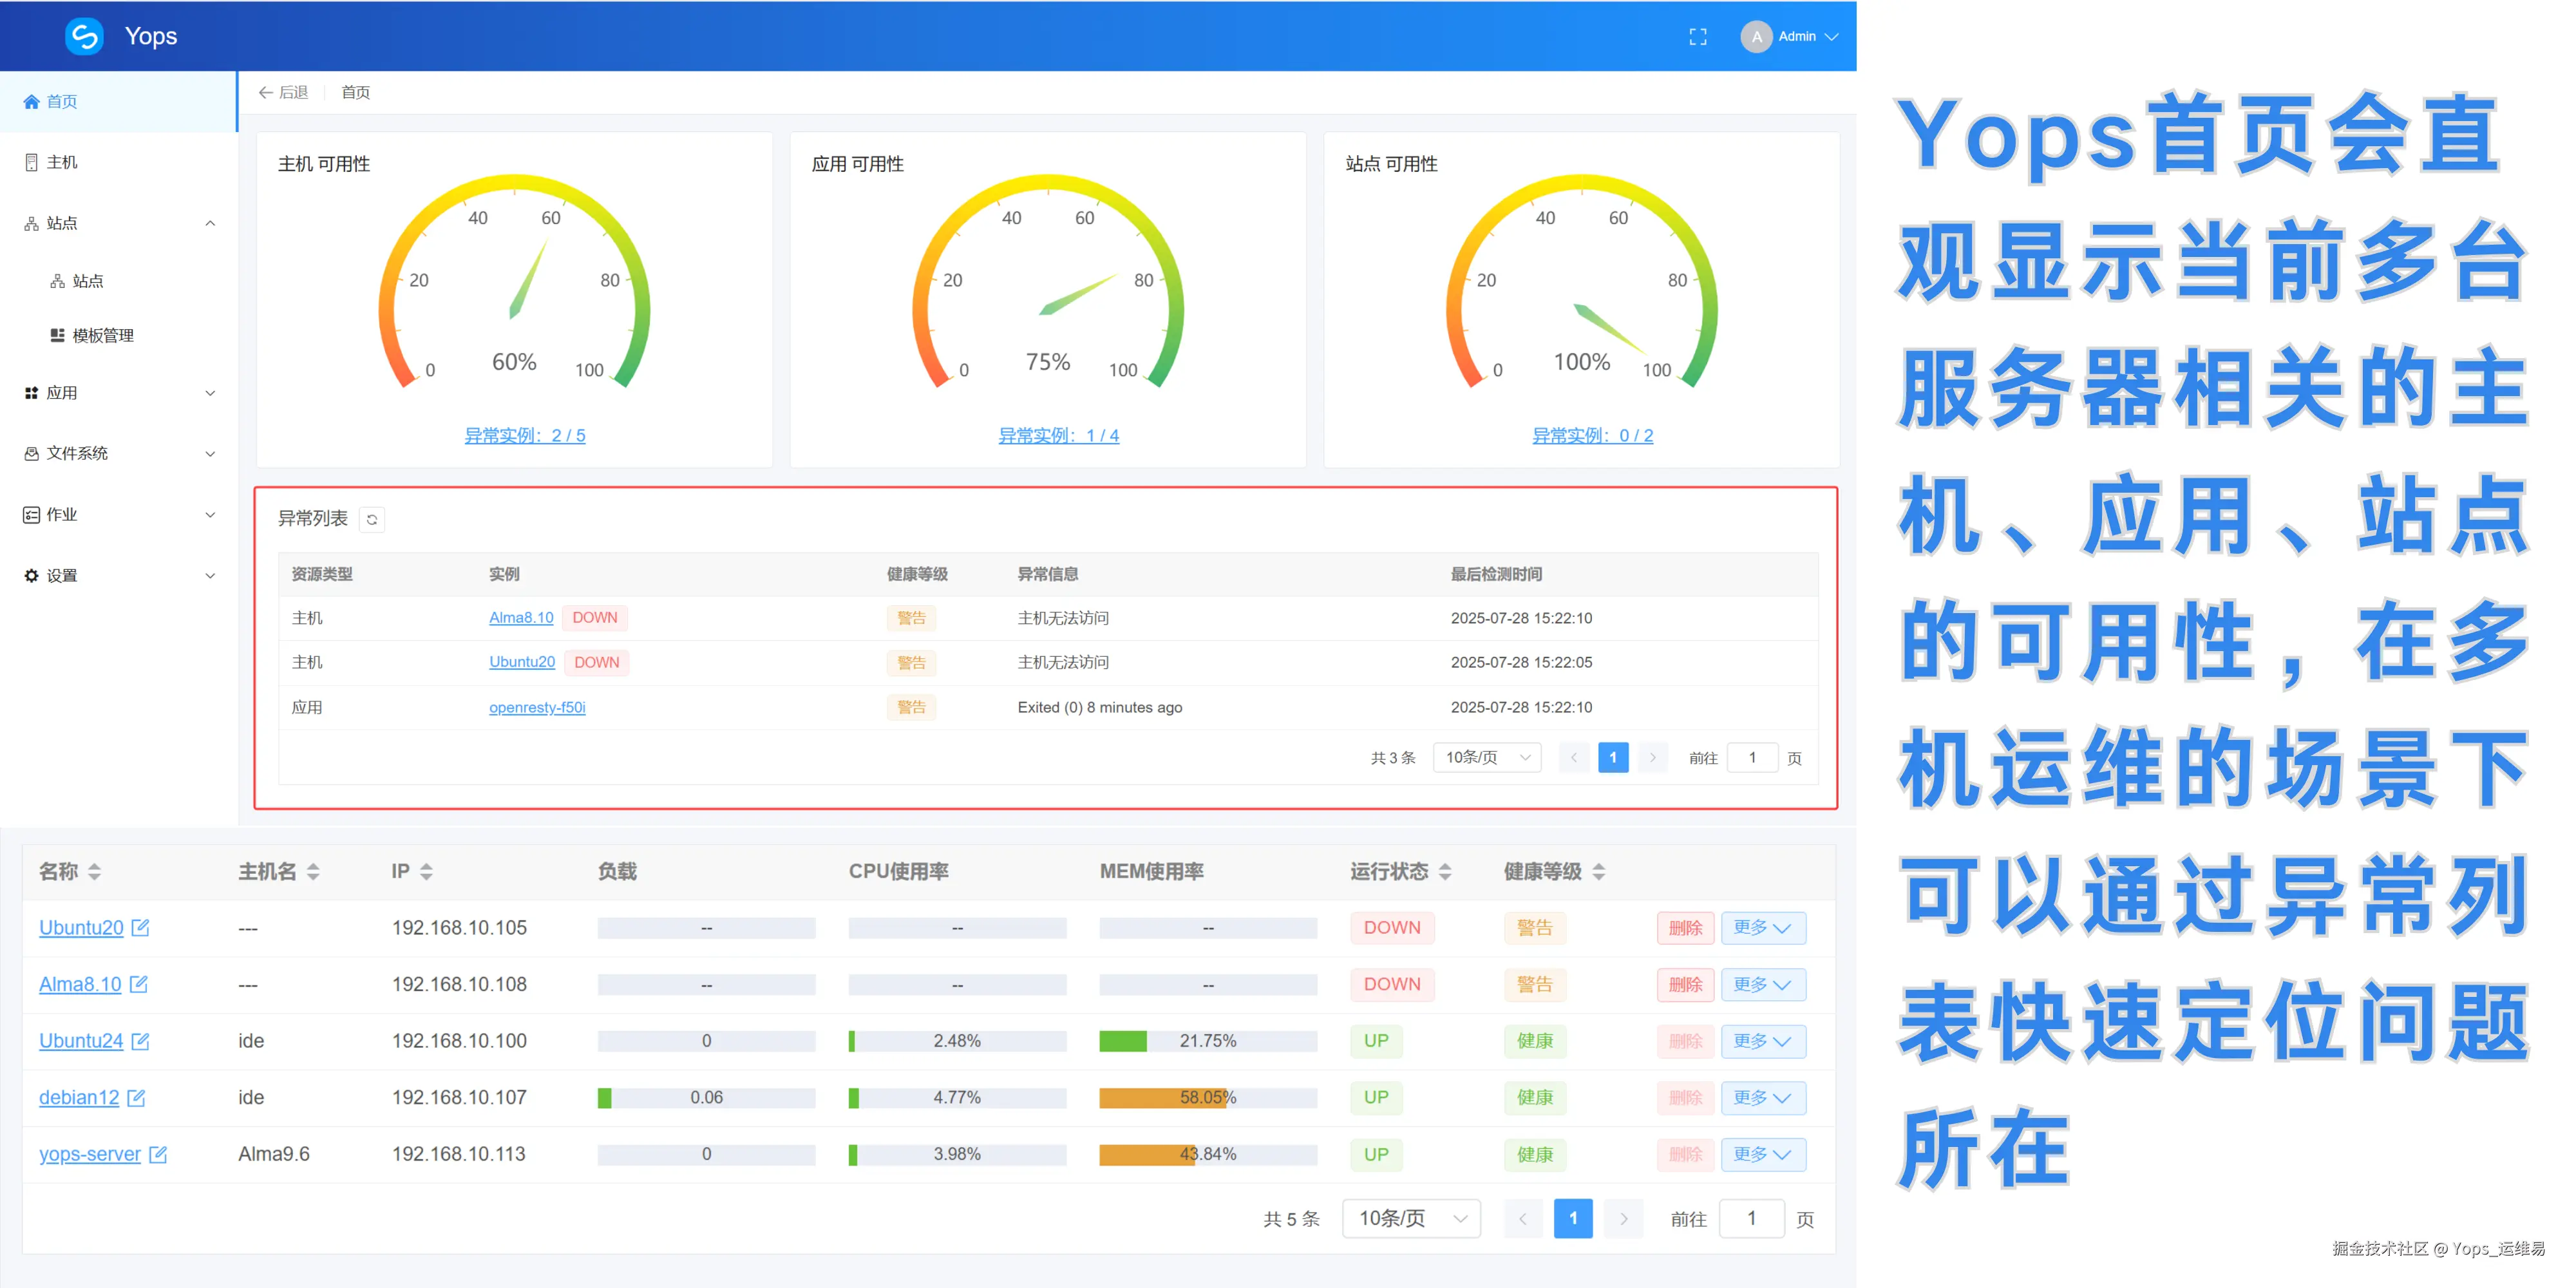Screen dimensions: 2576x1288
Task: Enter fullscreen mode via the top-right icon
Action: (1698, 36)
